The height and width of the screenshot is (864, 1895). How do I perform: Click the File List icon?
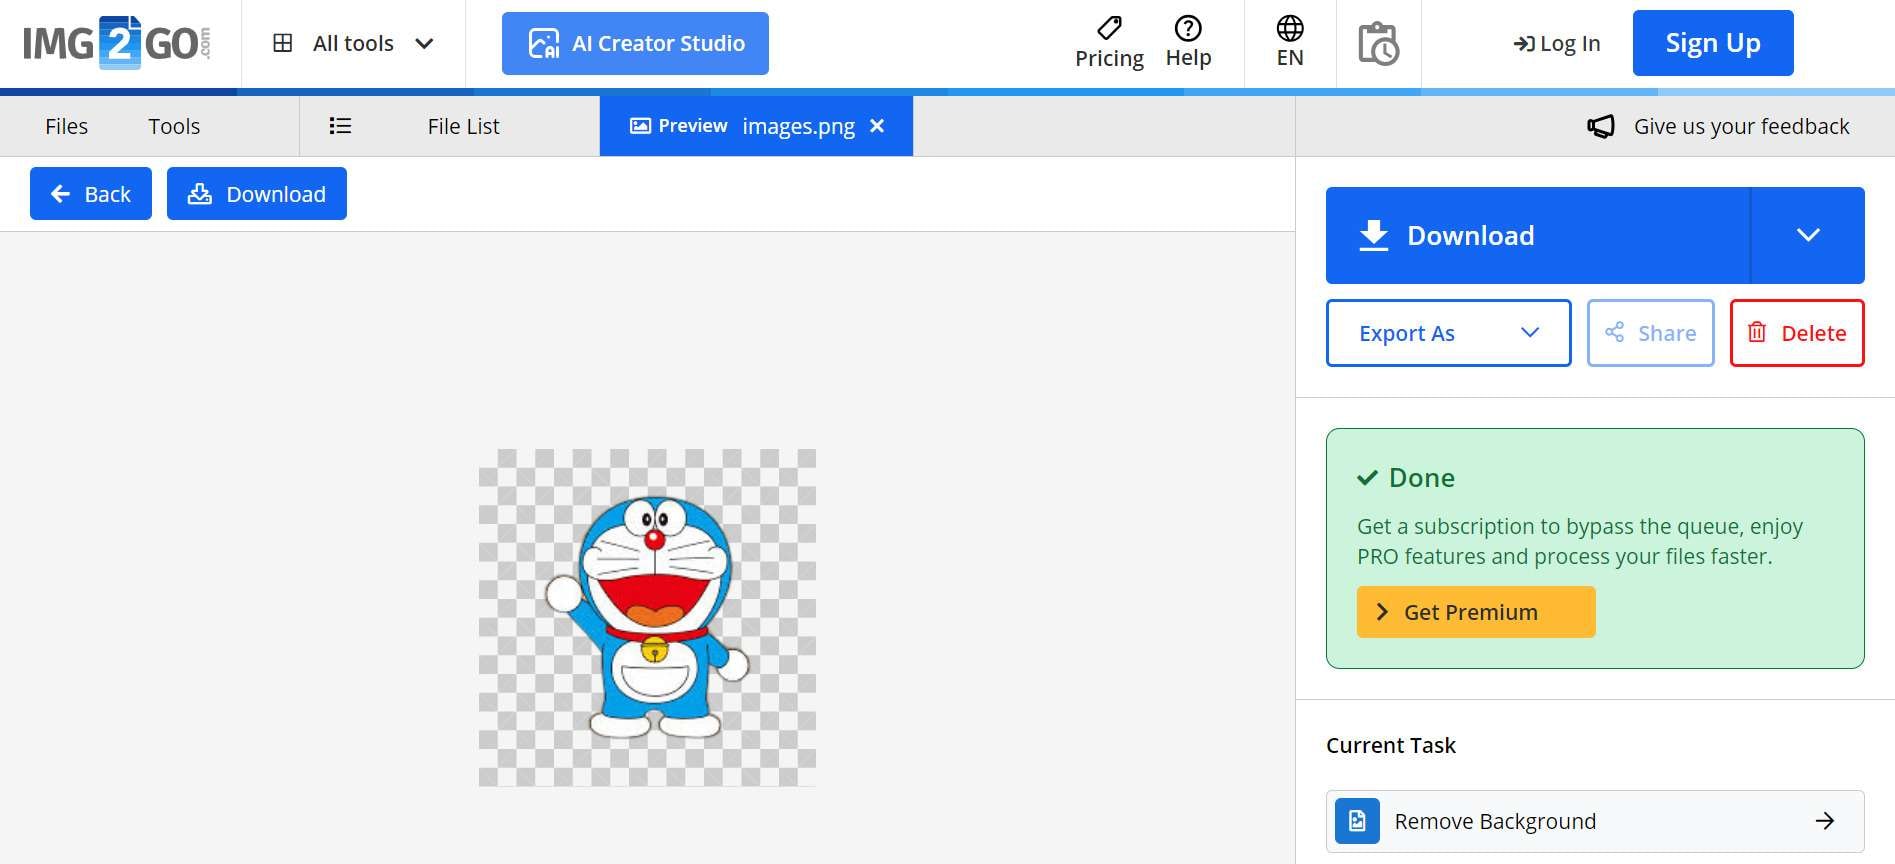pos(340,126)
